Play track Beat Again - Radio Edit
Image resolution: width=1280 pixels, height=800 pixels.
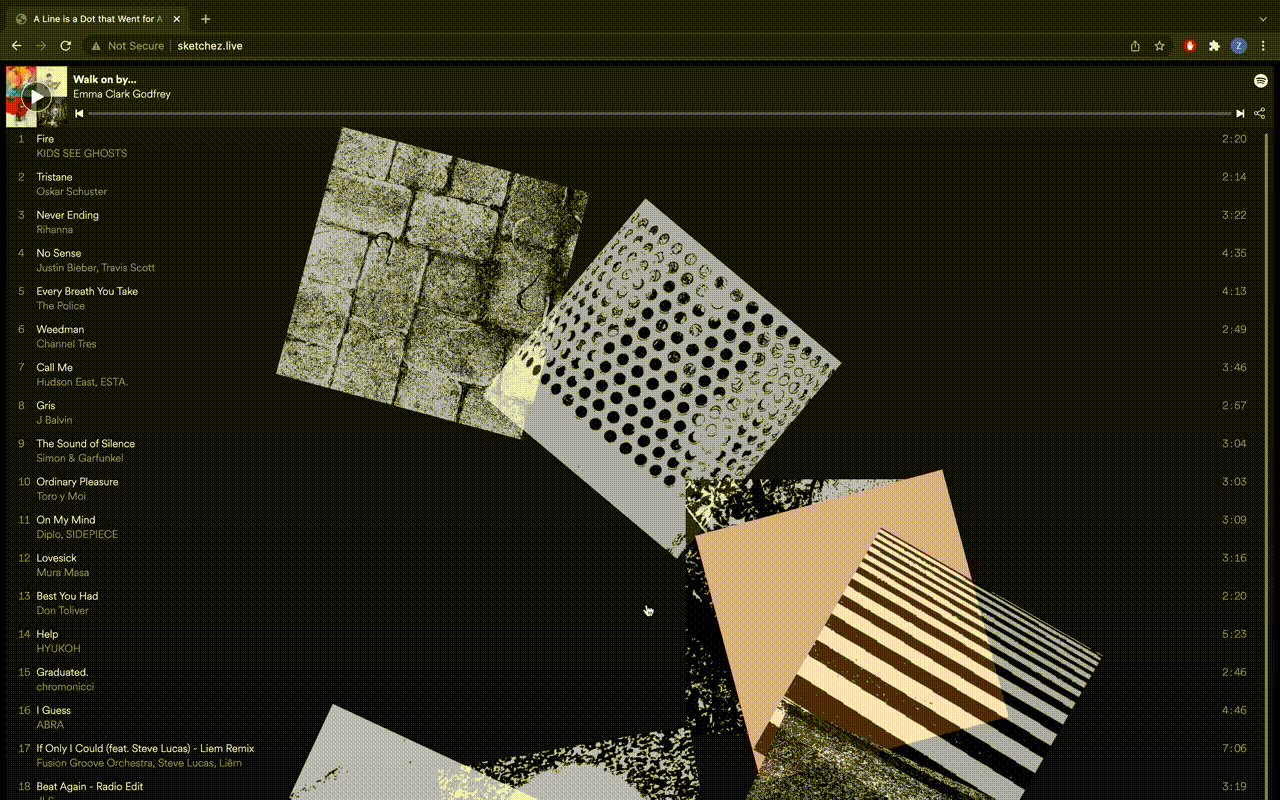pos(633,790)
